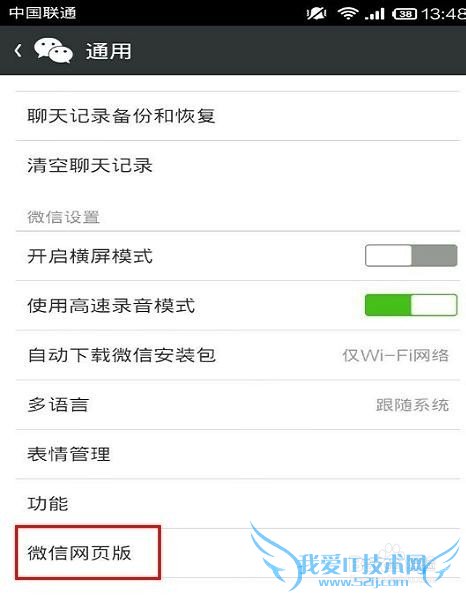Tap the 多语言 row label
The image size is (466, 597).
(58, 405)
